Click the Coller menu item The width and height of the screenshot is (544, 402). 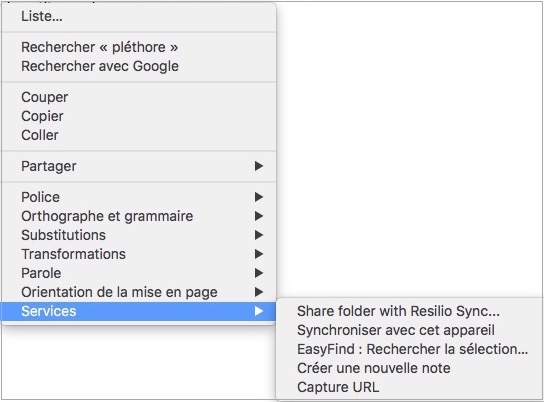139,135
